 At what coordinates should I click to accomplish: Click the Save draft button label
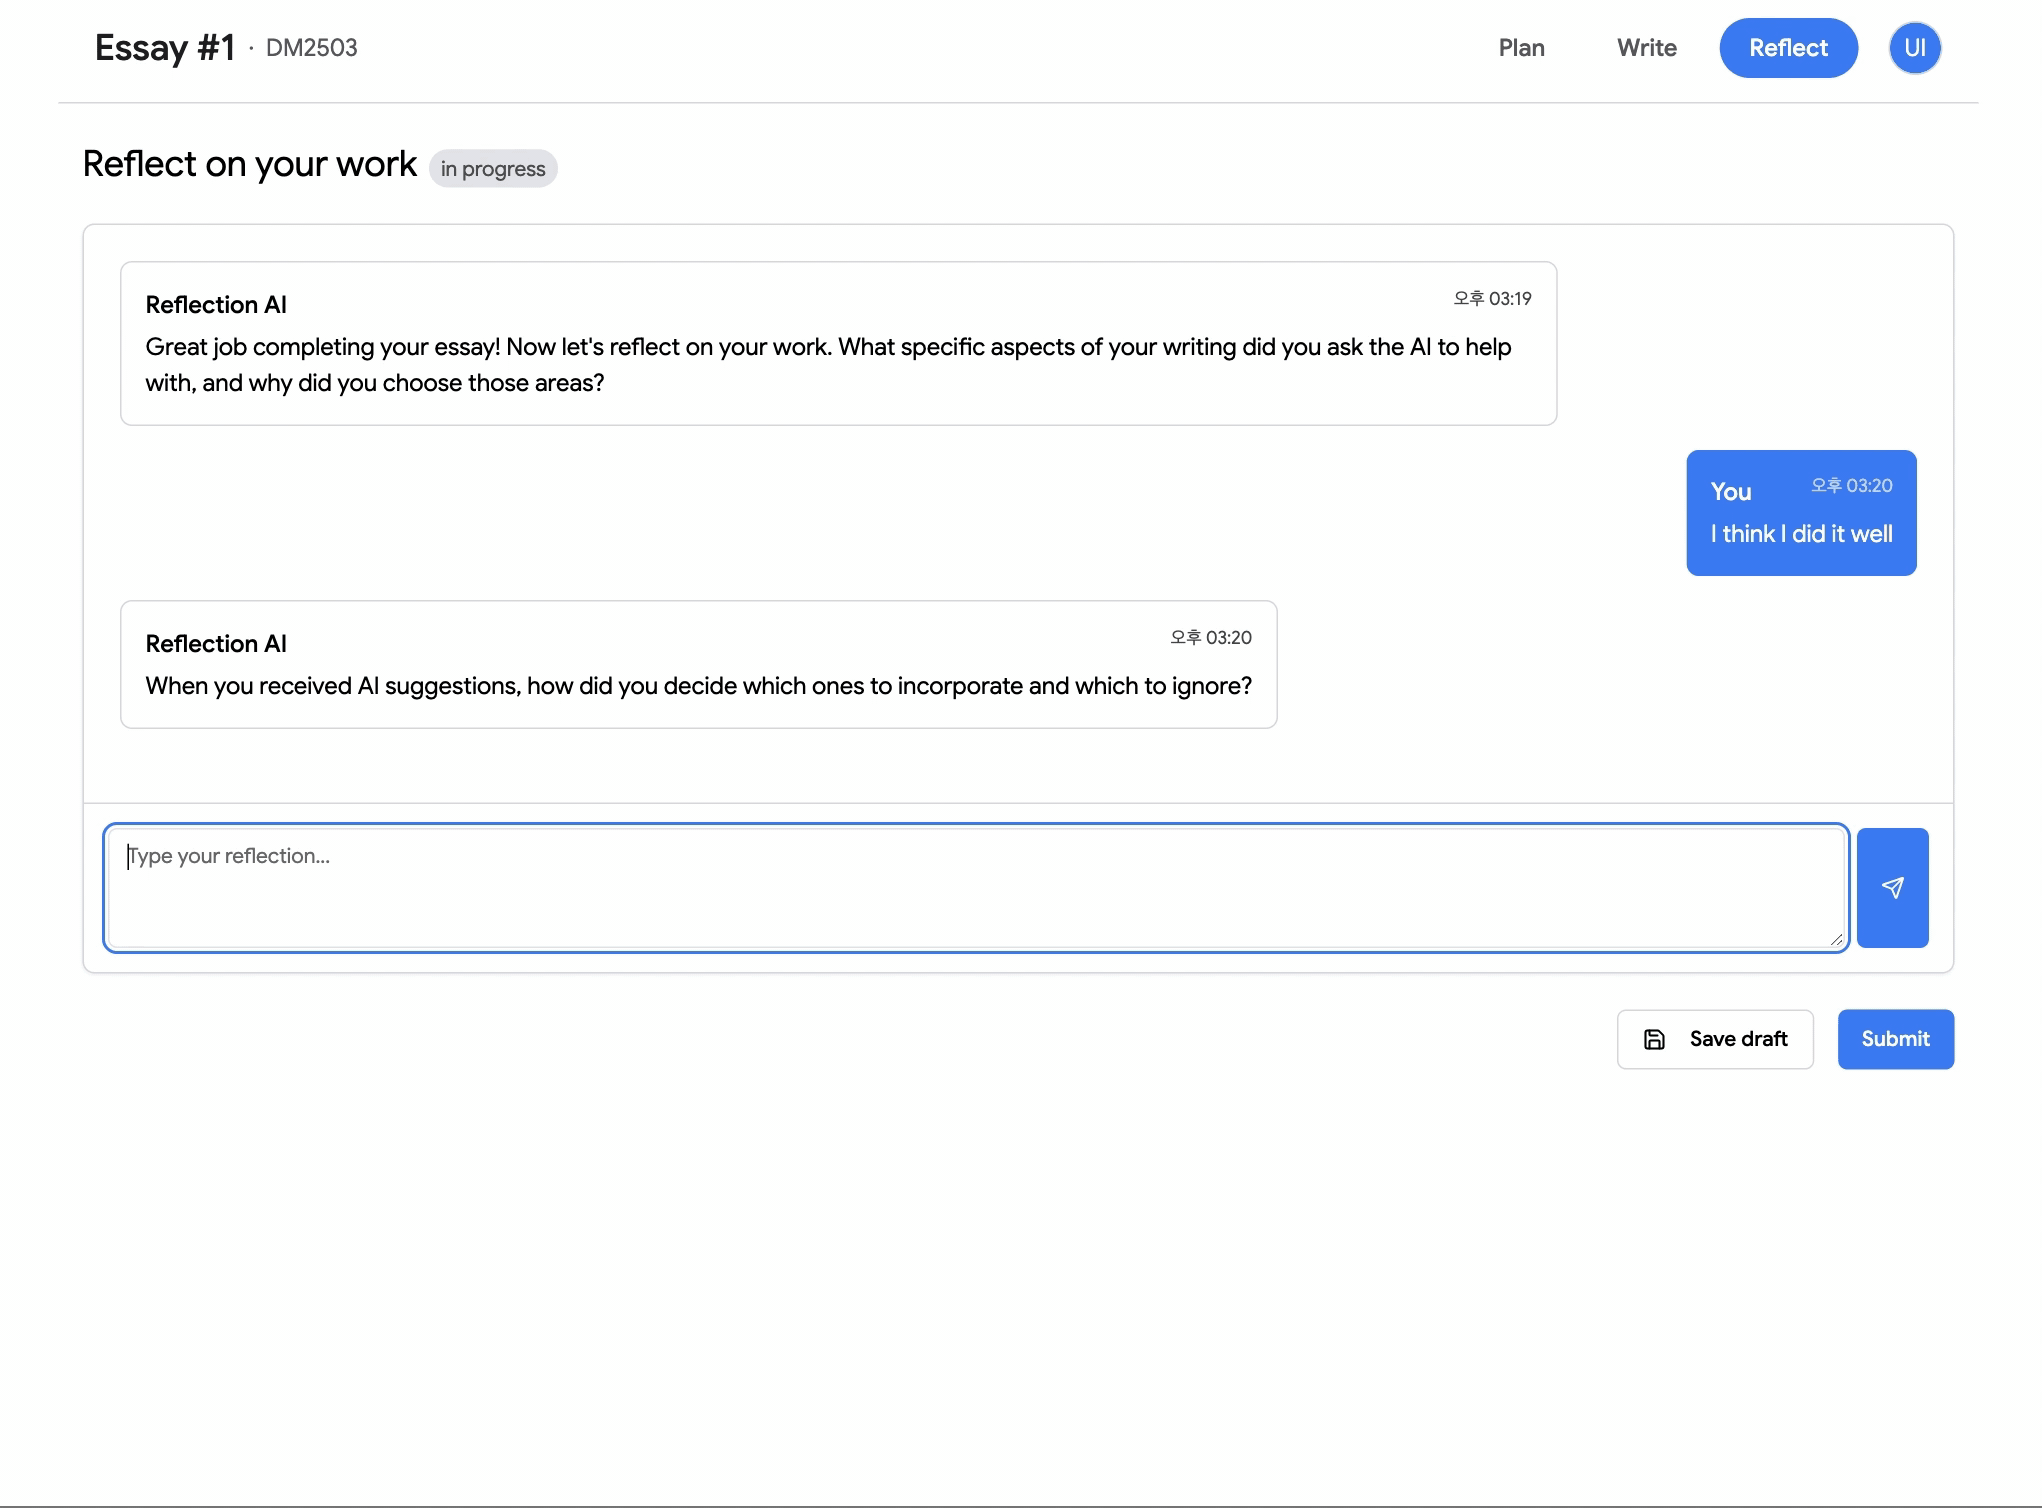[1738, 1040]
